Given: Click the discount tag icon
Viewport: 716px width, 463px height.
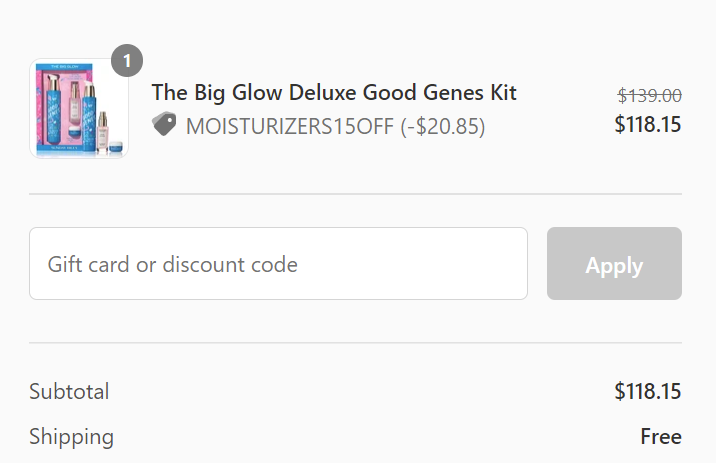Looking at the screenshot, I should tap(164, 124).
